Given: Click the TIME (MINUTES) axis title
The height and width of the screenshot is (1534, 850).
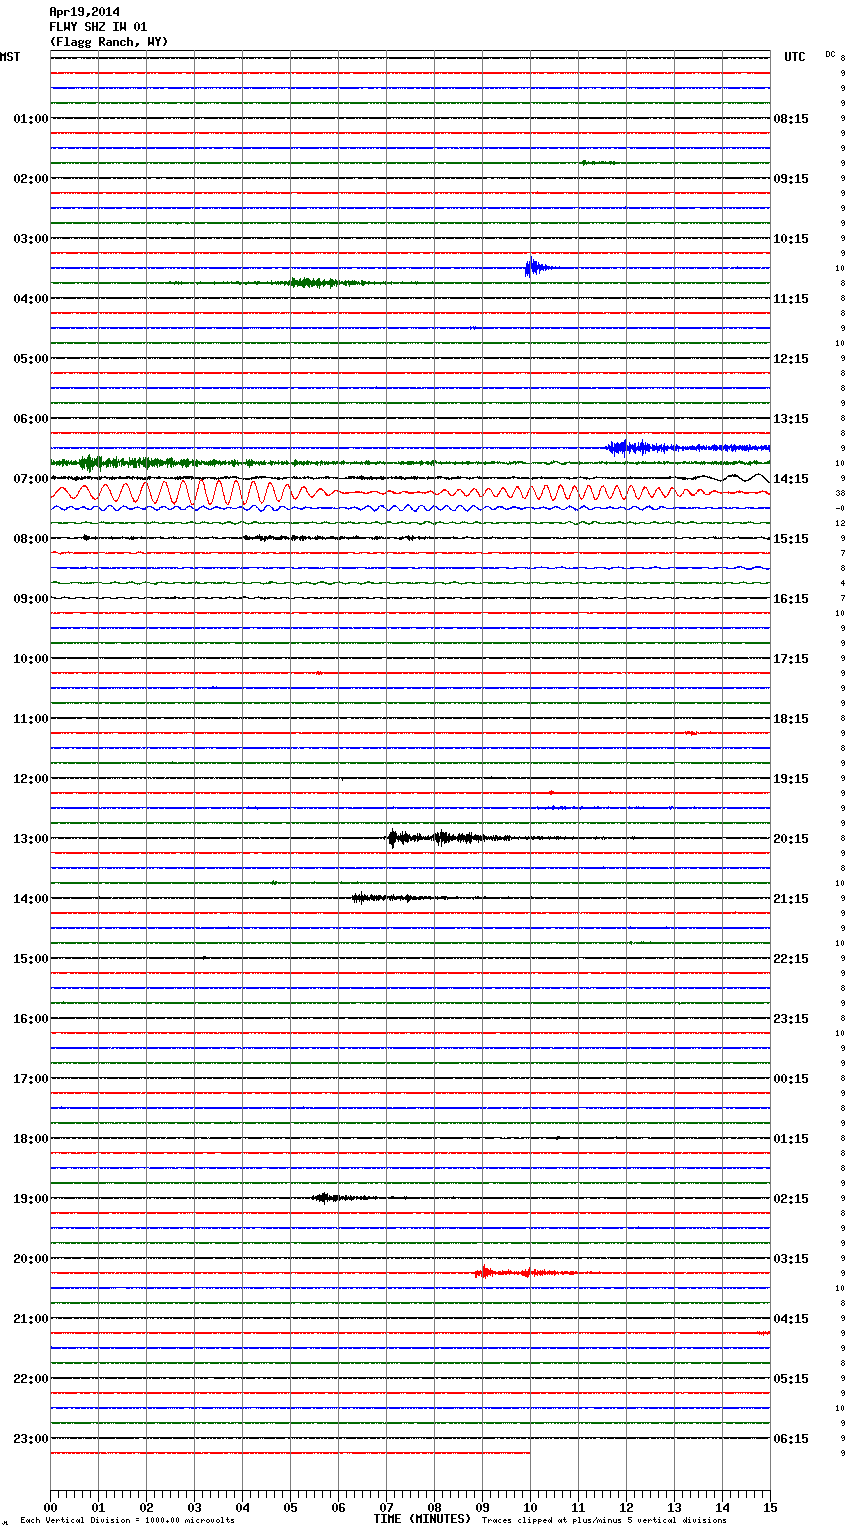Looking at the screenshot, I should tap(422, 1519).
